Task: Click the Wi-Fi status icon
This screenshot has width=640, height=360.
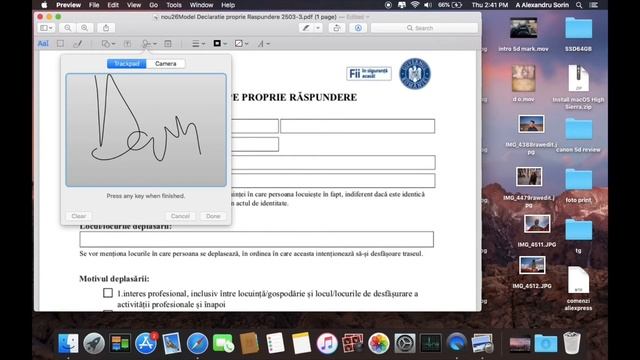Action: [x=415, y=5]
